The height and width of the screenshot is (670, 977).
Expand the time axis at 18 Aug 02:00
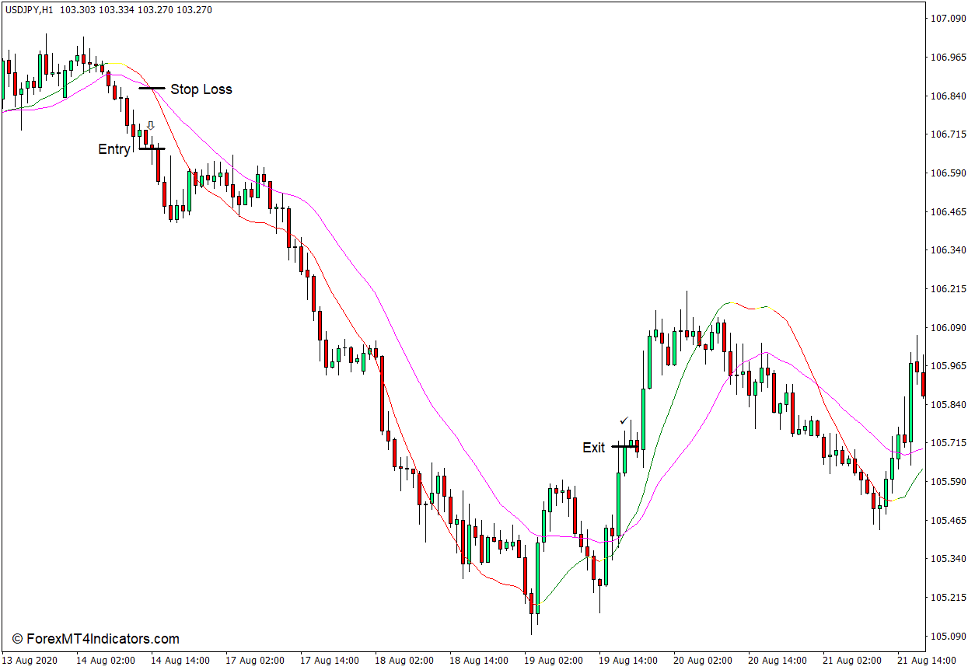(405, 658)
